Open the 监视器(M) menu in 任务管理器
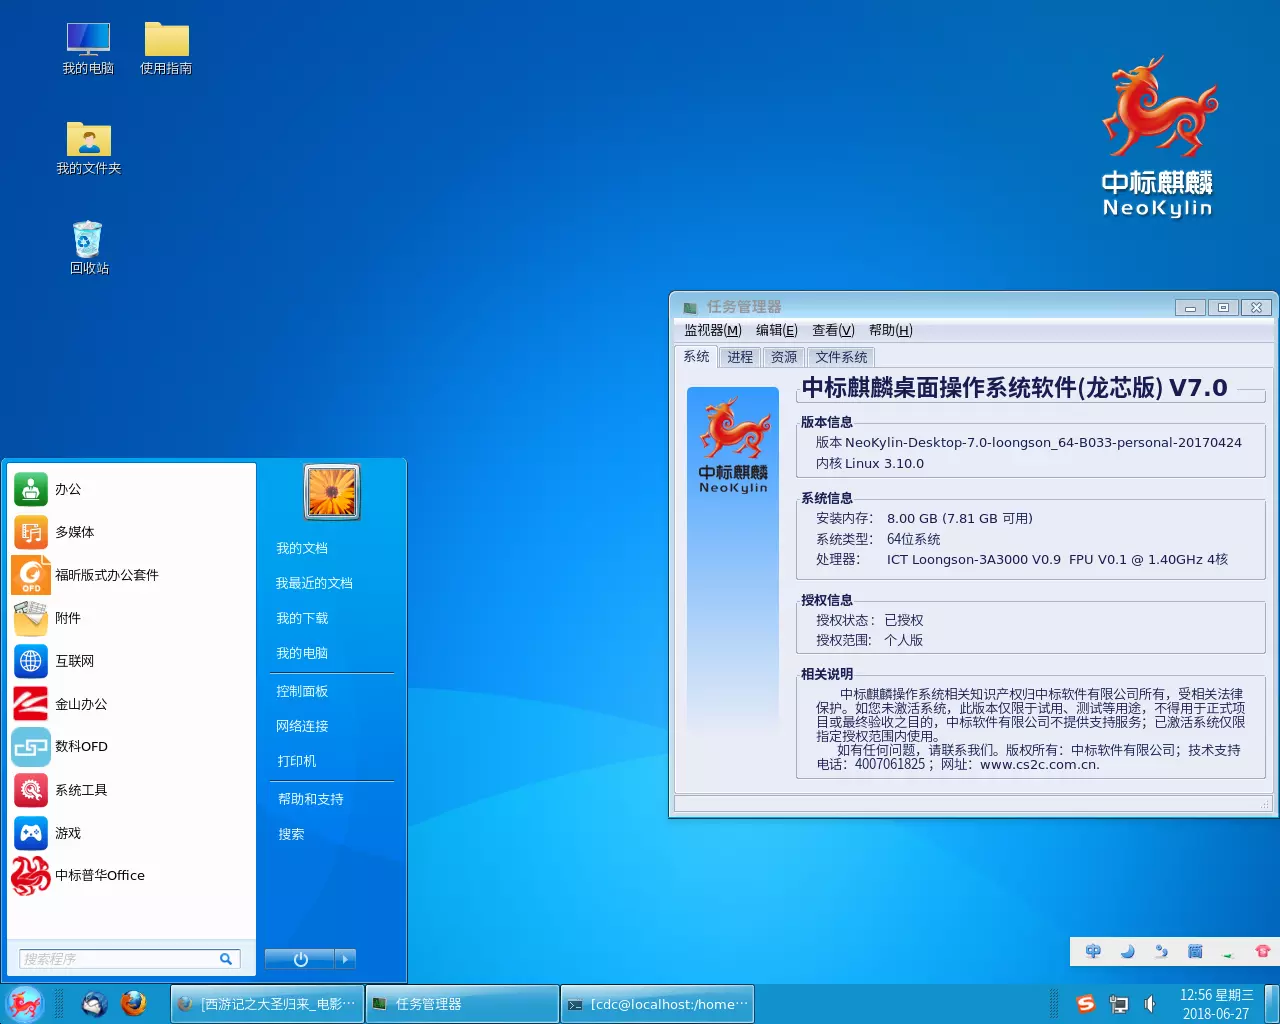The width and height of the screenshot is (1280, 1024). 713,330
